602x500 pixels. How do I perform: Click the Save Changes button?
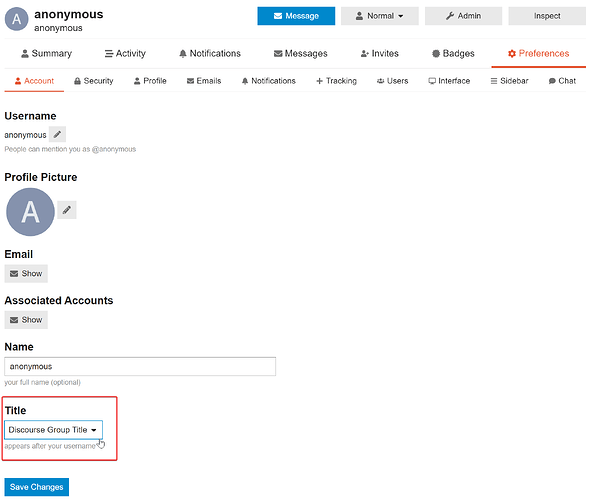pos(36,487)
